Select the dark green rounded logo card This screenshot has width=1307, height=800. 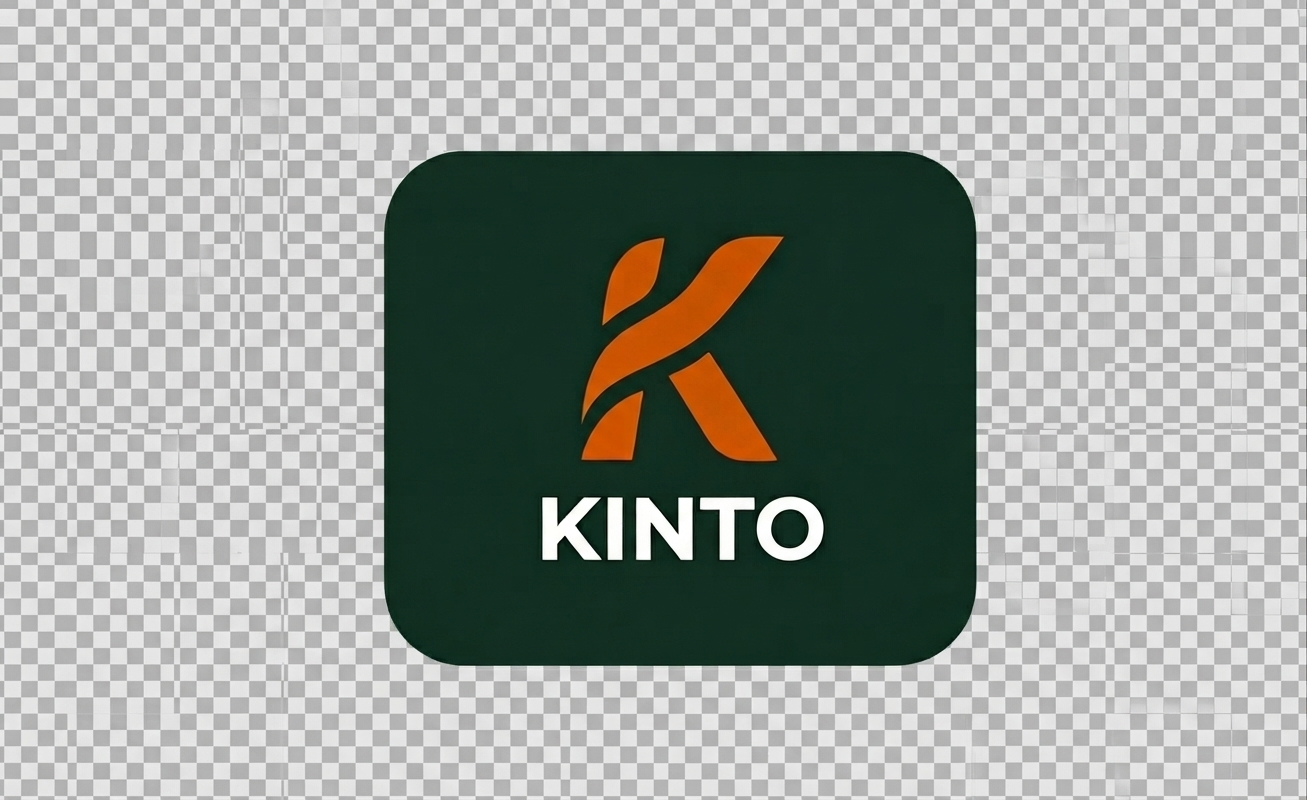680,408
